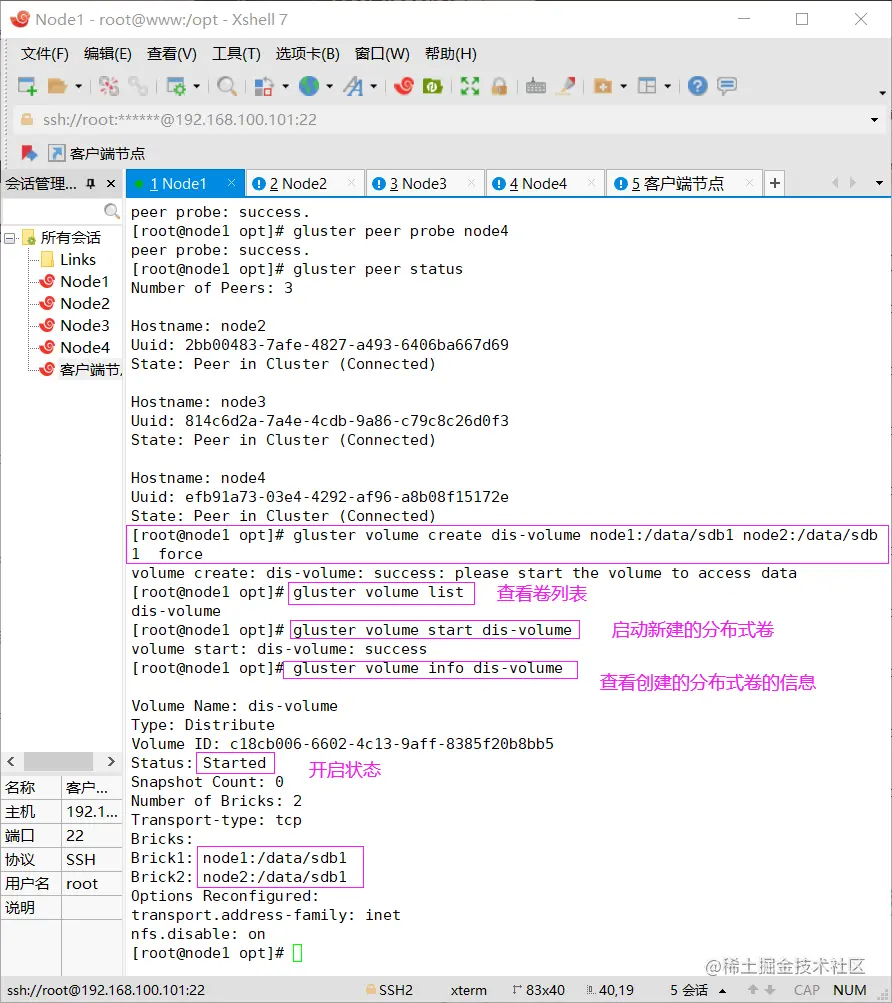This screenshot has width=892, height=1003.
Task: Switch to the 4 Node4 tab
Action: click(x=545, y=184)
